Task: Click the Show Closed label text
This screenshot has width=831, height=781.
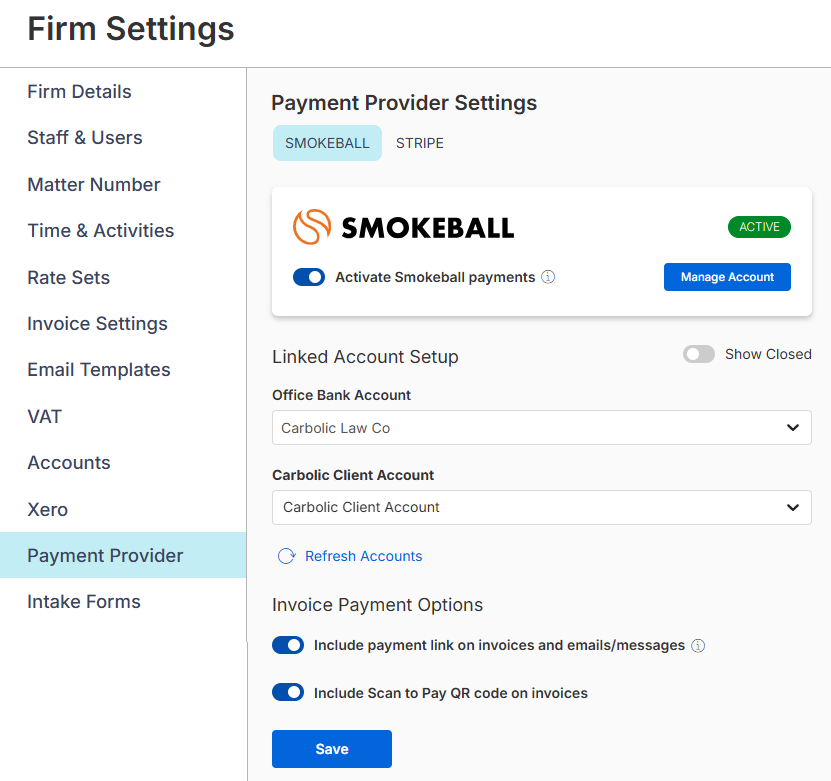Action: coord(768,354)
